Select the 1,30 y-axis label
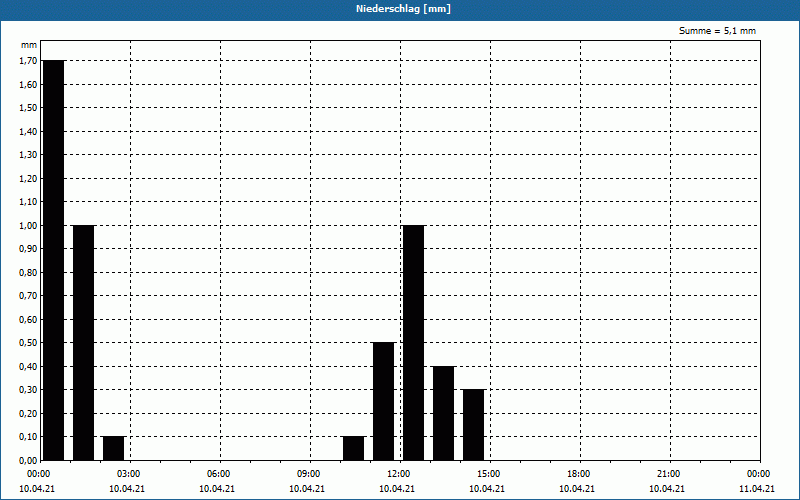This screenshot has width=800, height=500. (x=28, y=155)
